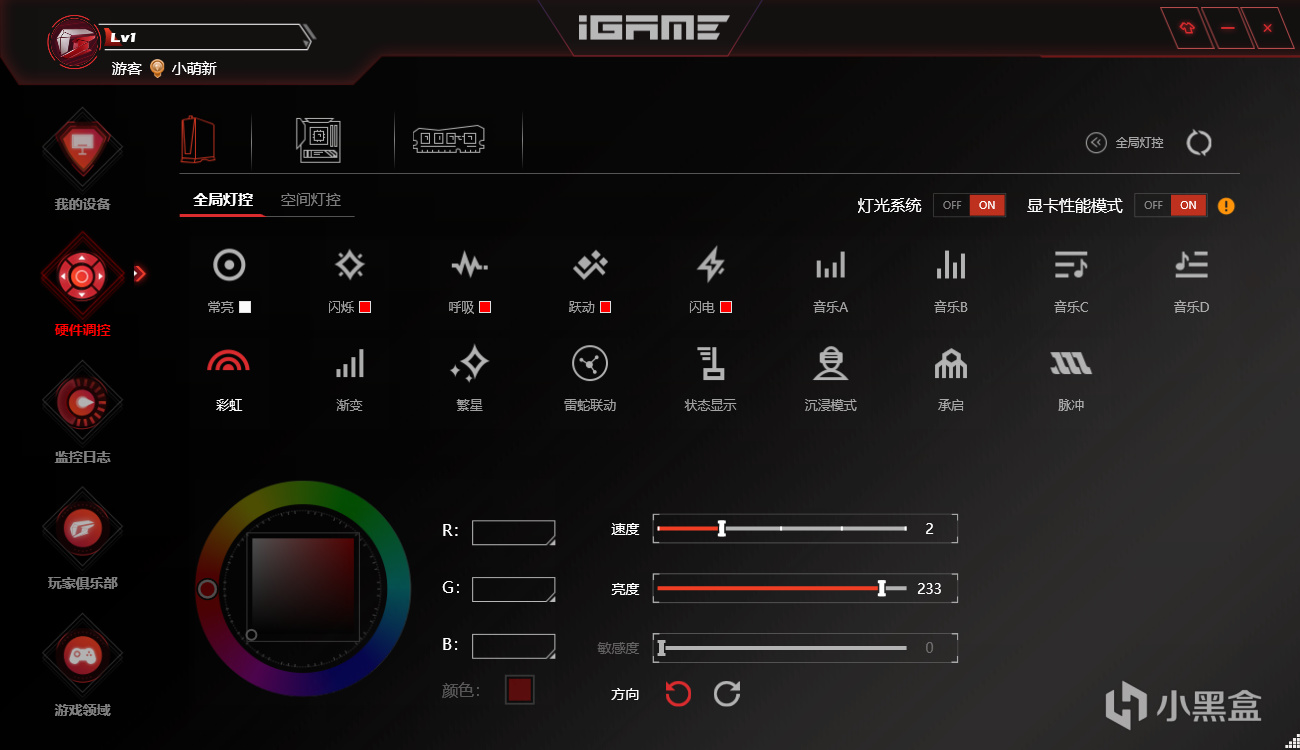Switch to 音乐B music light mode
The height and width of the screenshot is (750, 1300).
pos(951,265)
